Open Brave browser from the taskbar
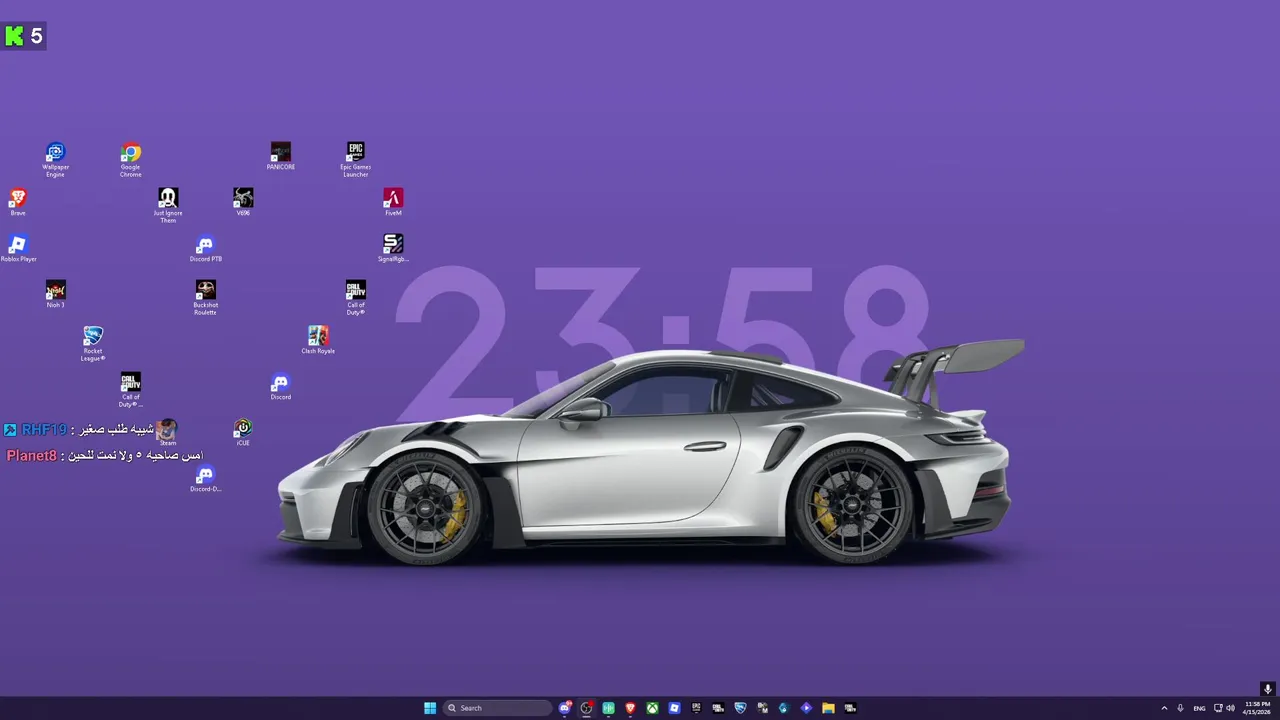 (630, 708)
